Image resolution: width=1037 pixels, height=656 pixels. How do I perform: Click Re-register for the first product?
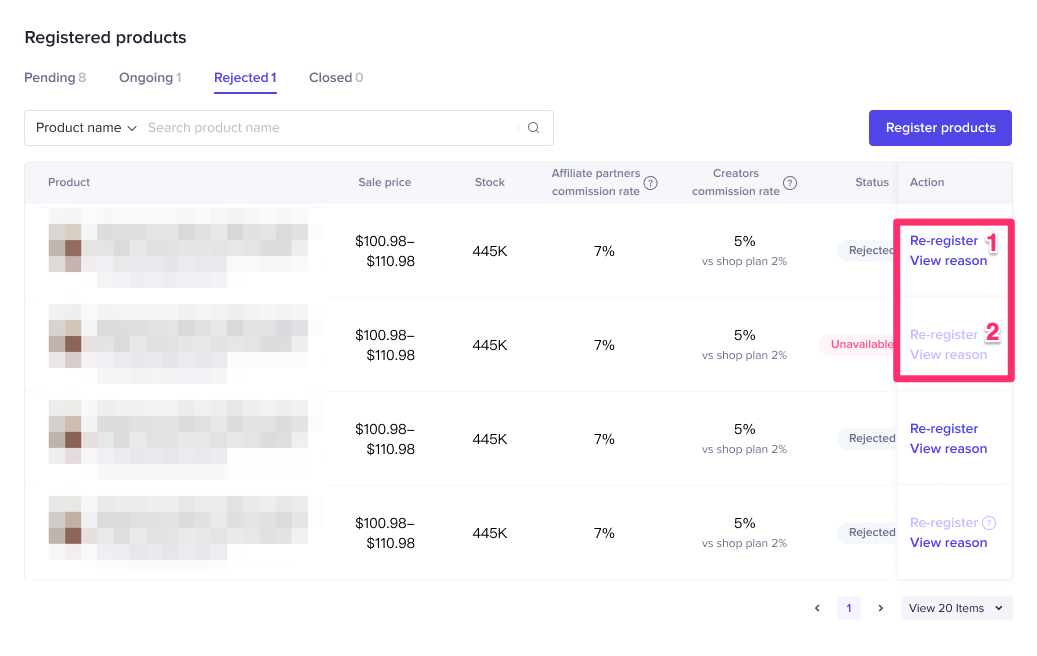(x=944, y=241)
